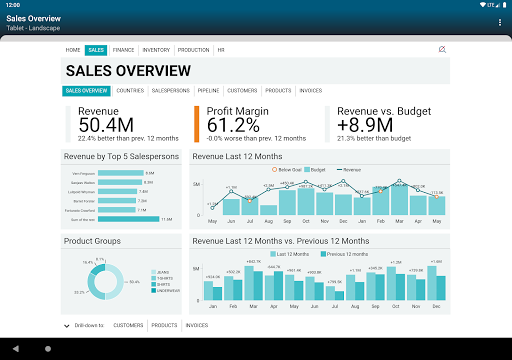Click the Sum of the rest bar

(x=129, y=219)
